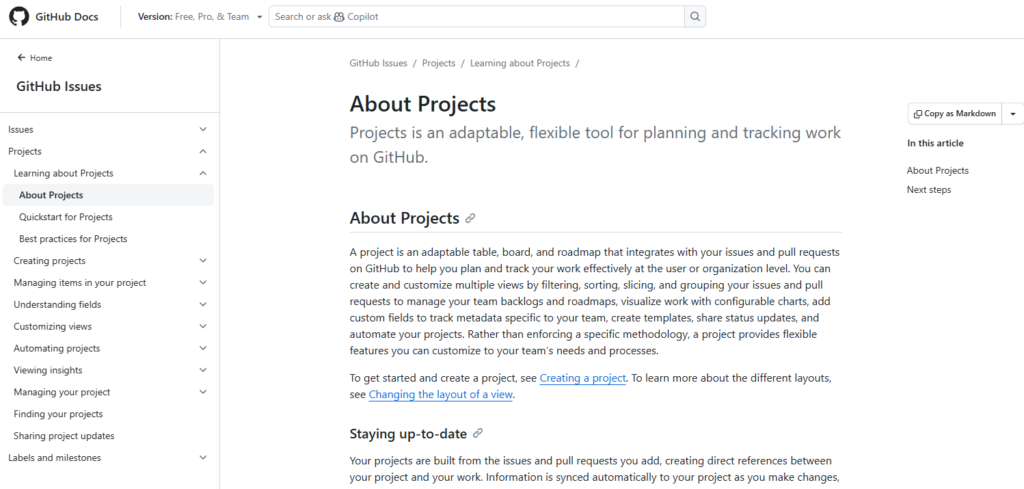This screenshot has width=1024, height=489.
Task: Click the Labels and milestones sidebar label
Action: [55, 458]
